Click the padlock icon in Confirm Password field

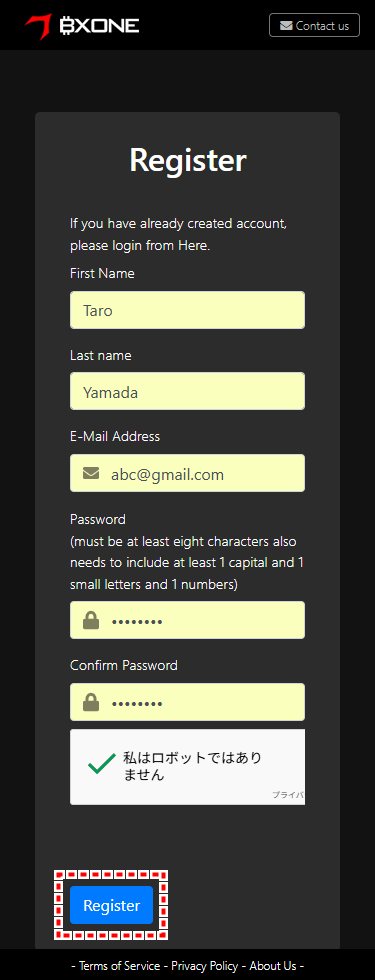(x=91, y=702)
